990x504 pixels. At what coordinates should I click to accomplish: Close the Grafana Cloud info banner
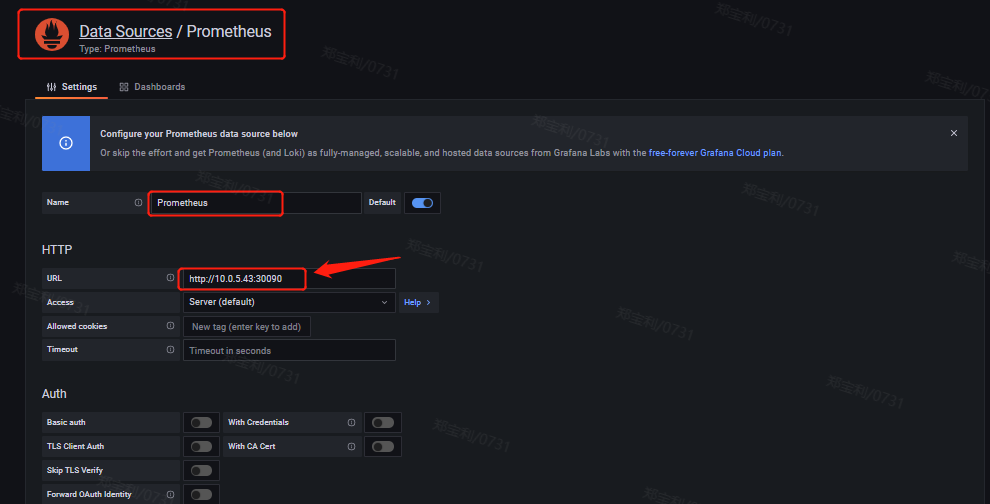[x=953, y=133]
